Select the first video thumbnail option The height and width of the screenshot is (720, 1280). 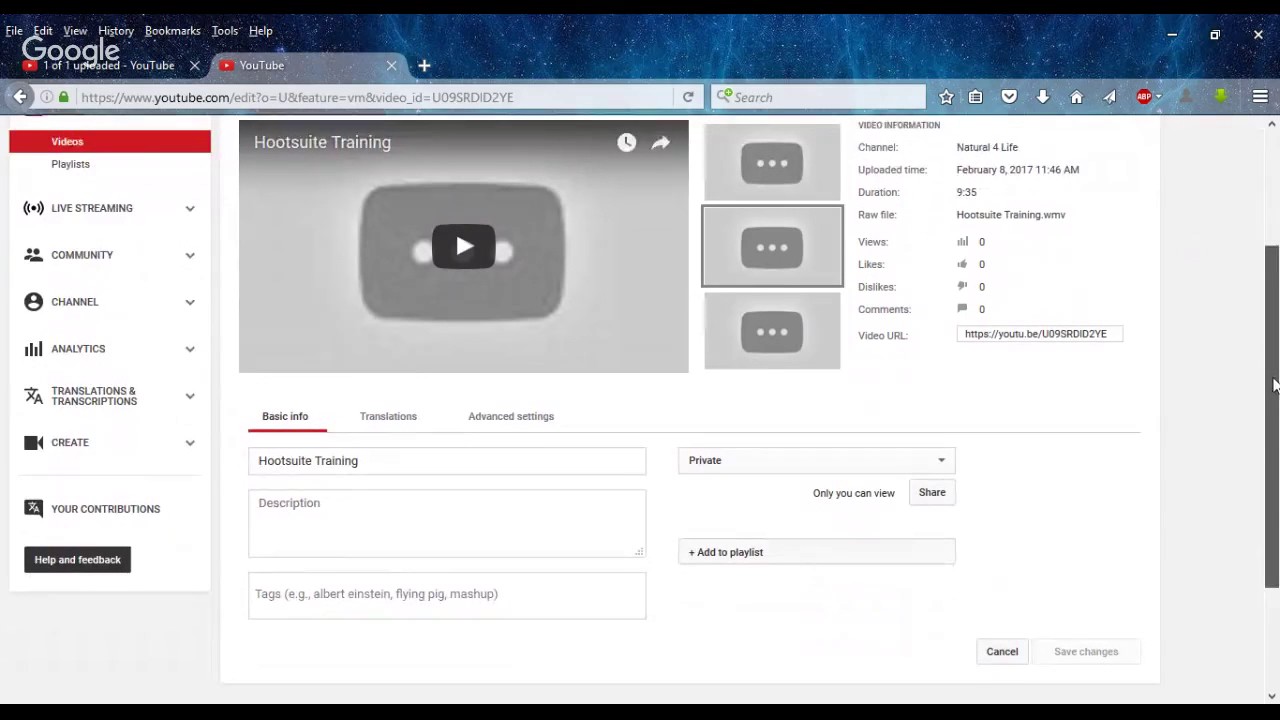pos(772,163)
